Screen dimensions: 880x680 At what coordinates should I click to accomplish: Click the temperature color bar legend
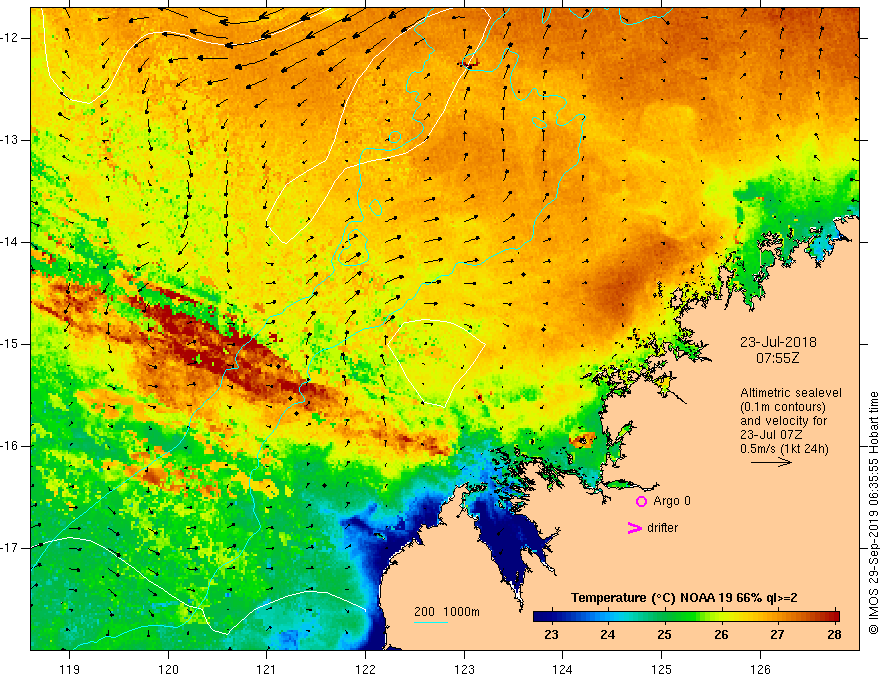(686, 617)
